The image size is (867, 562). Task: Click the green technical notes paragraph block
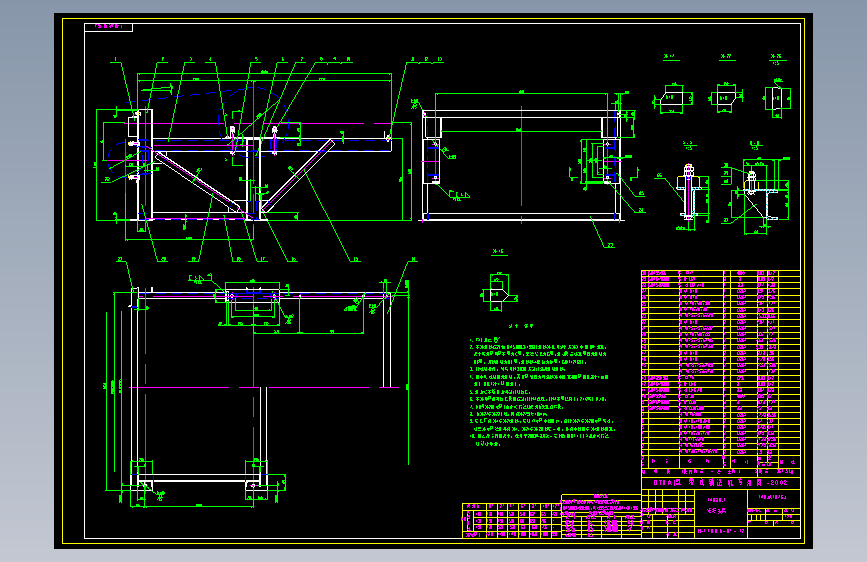pos(541,392)
